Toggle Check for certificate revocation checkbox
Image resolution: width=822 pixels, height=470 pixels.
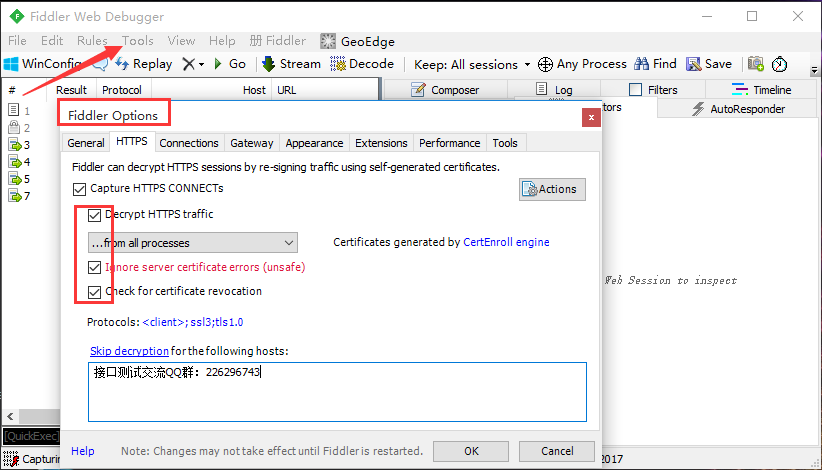95,292
